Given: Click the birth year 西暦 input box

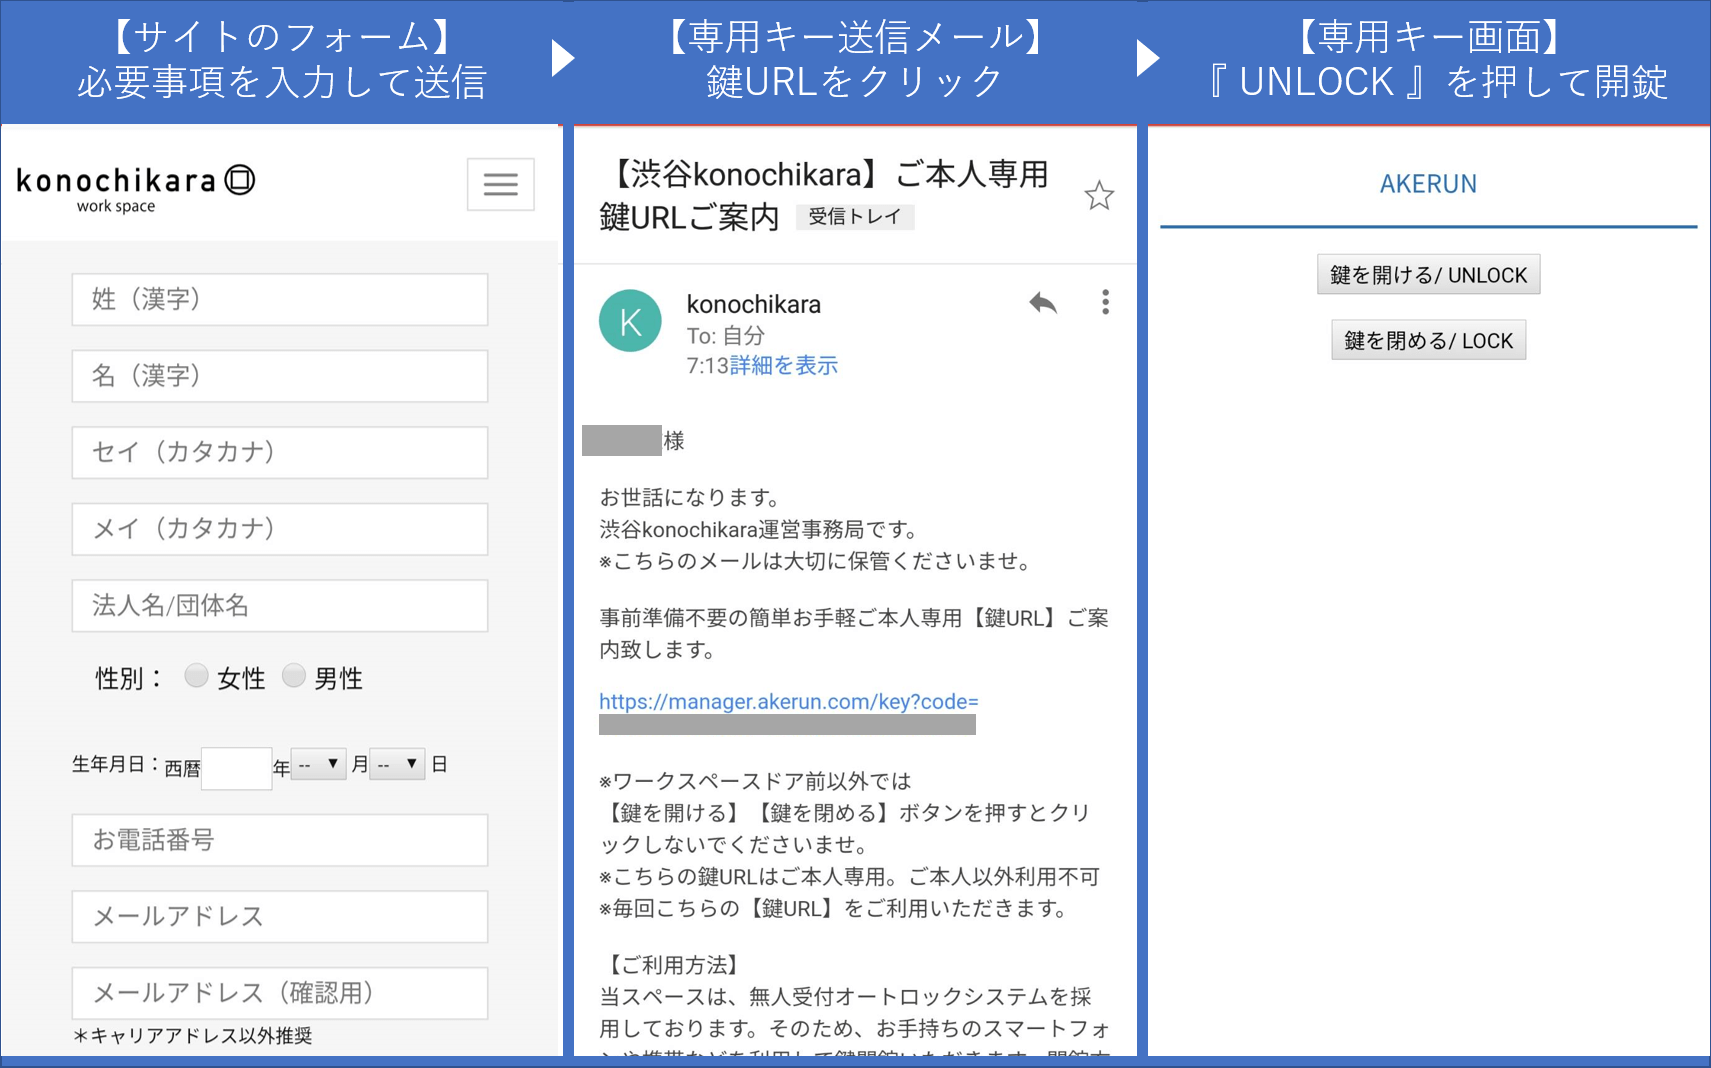Looking at the screenshot, I should [237, 768].
